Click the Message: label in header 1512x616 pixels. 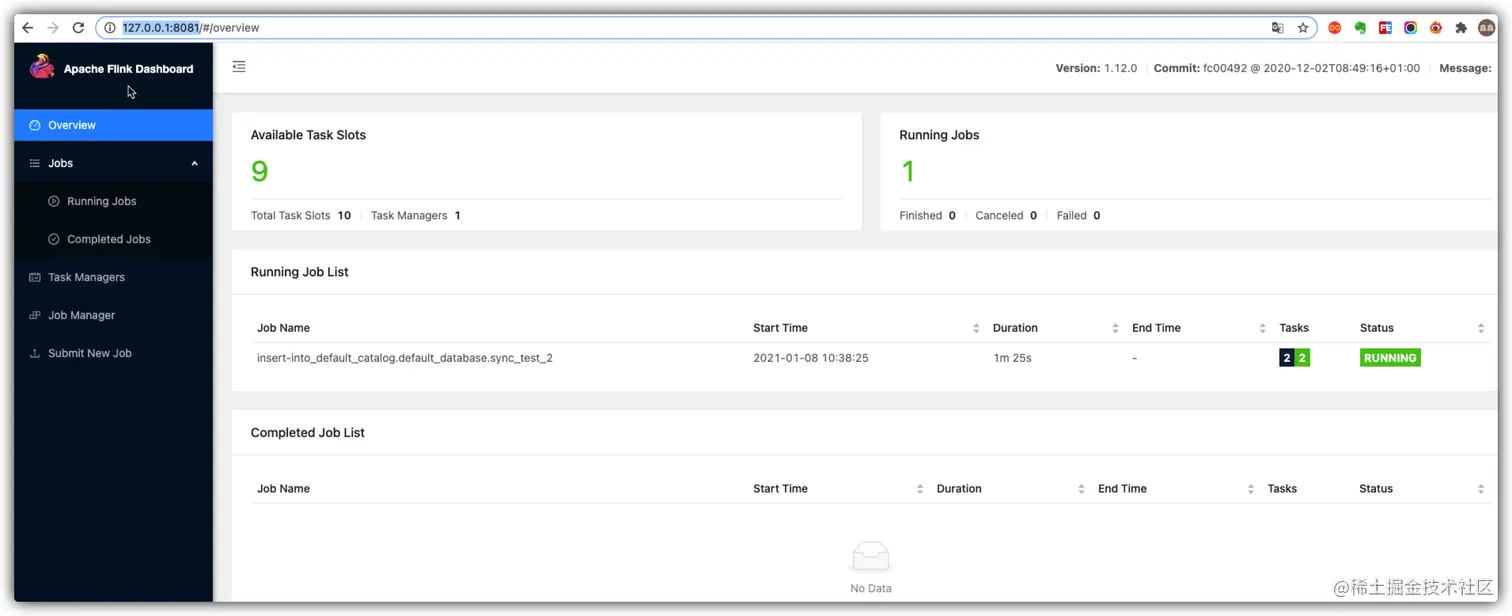[1466, 69]
